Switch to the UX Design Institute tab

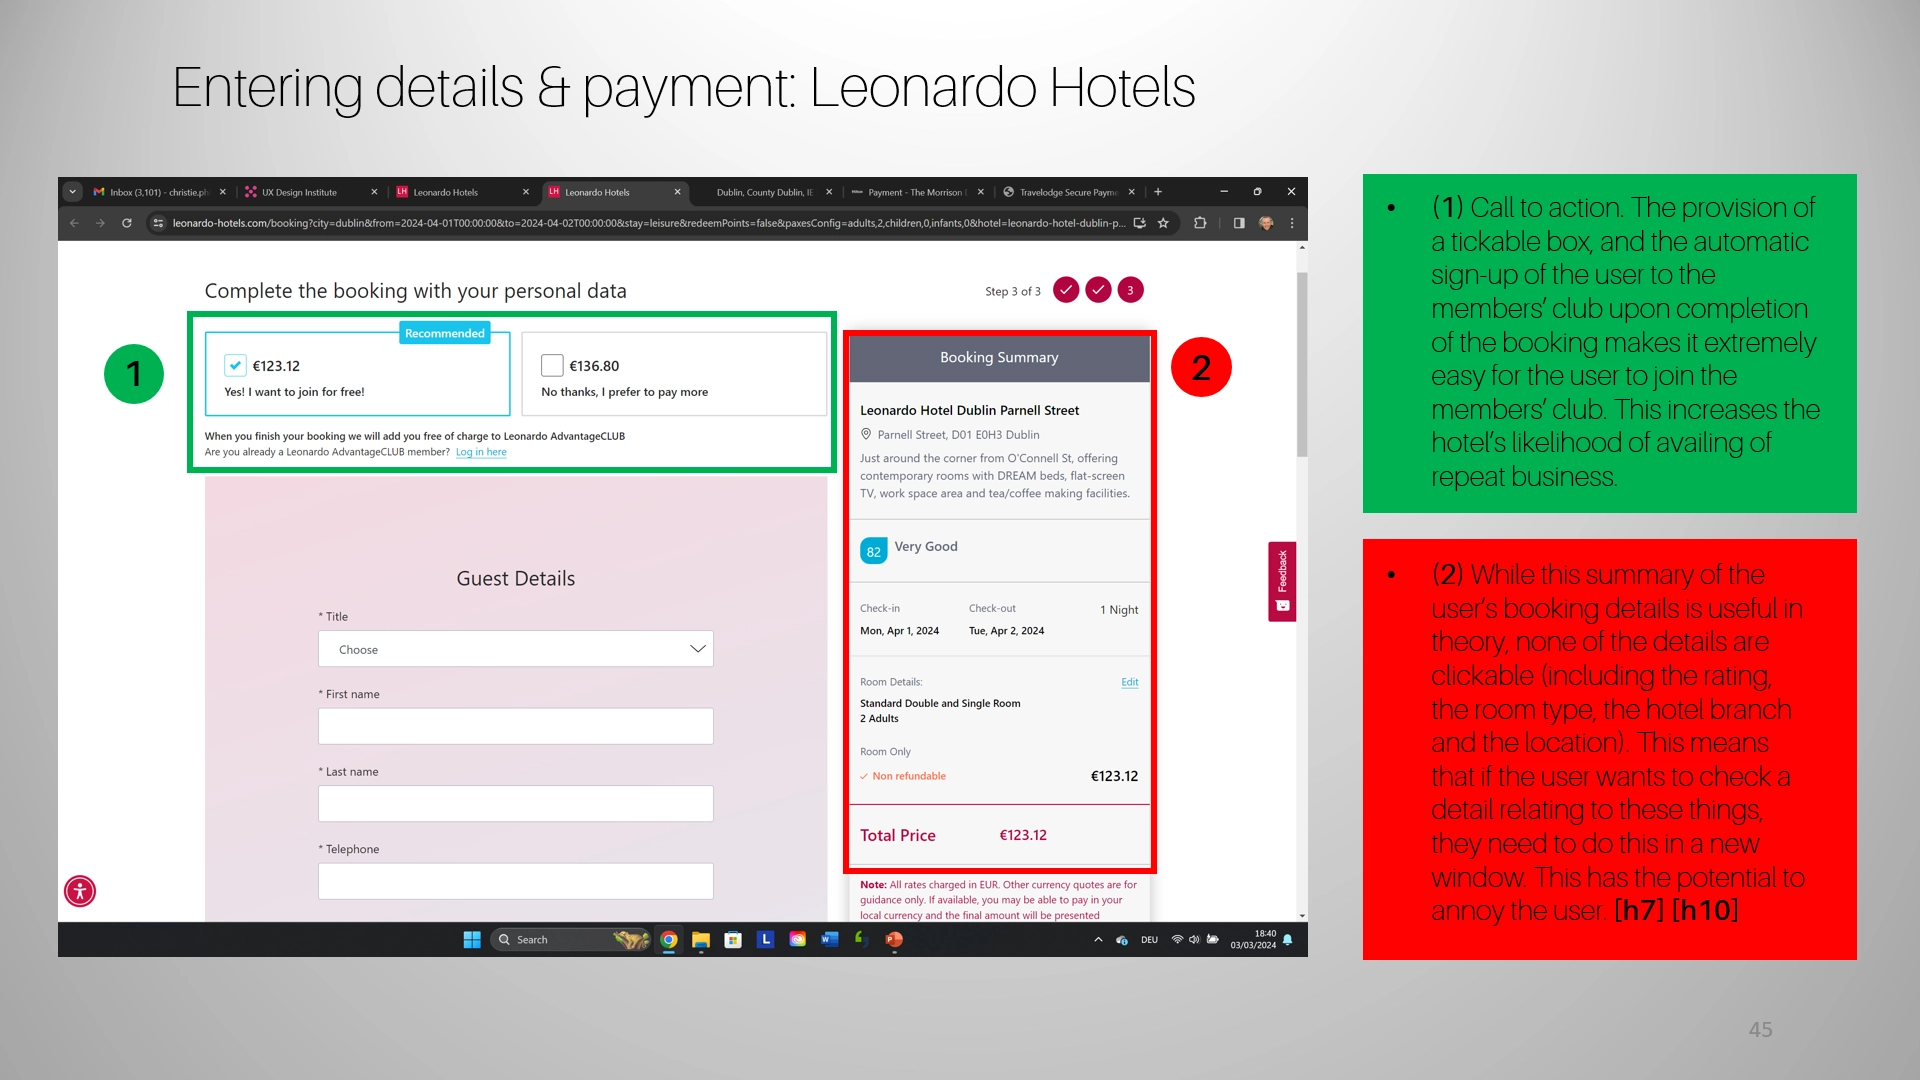(x=299, y=192)
